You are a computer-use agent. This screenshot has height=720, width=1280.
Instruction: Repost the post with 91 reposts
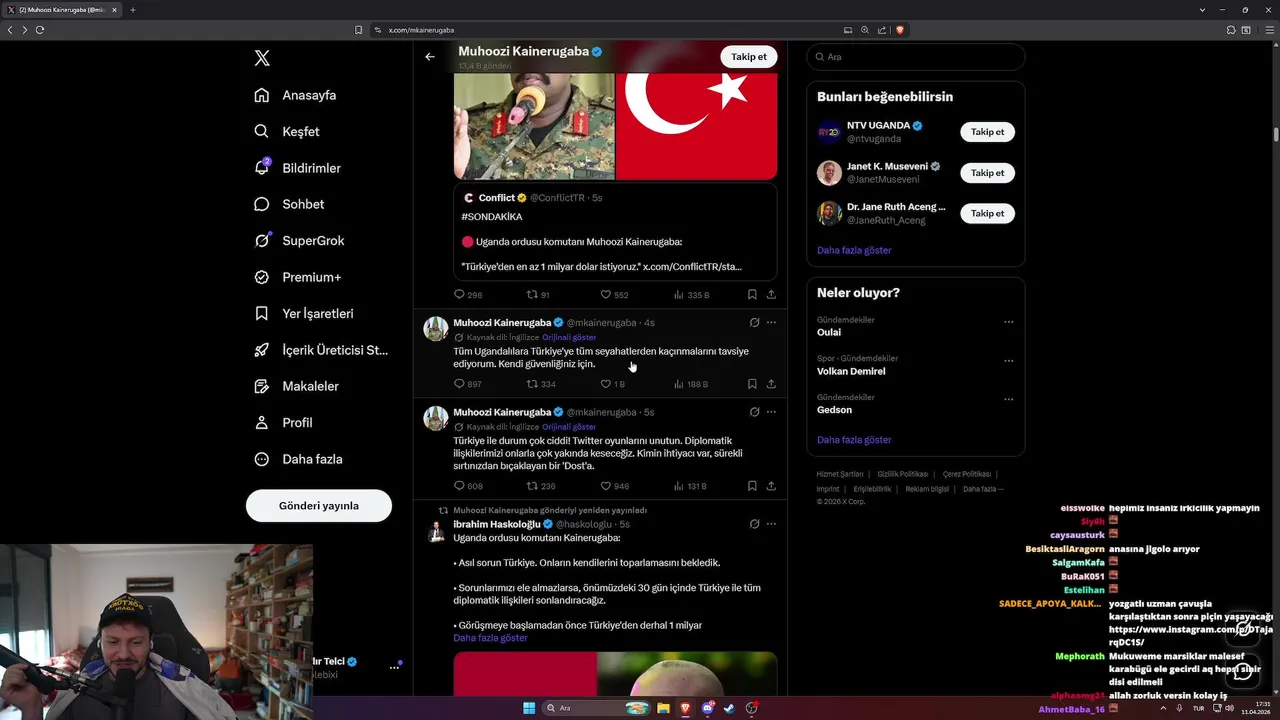[x=538, y=295]
